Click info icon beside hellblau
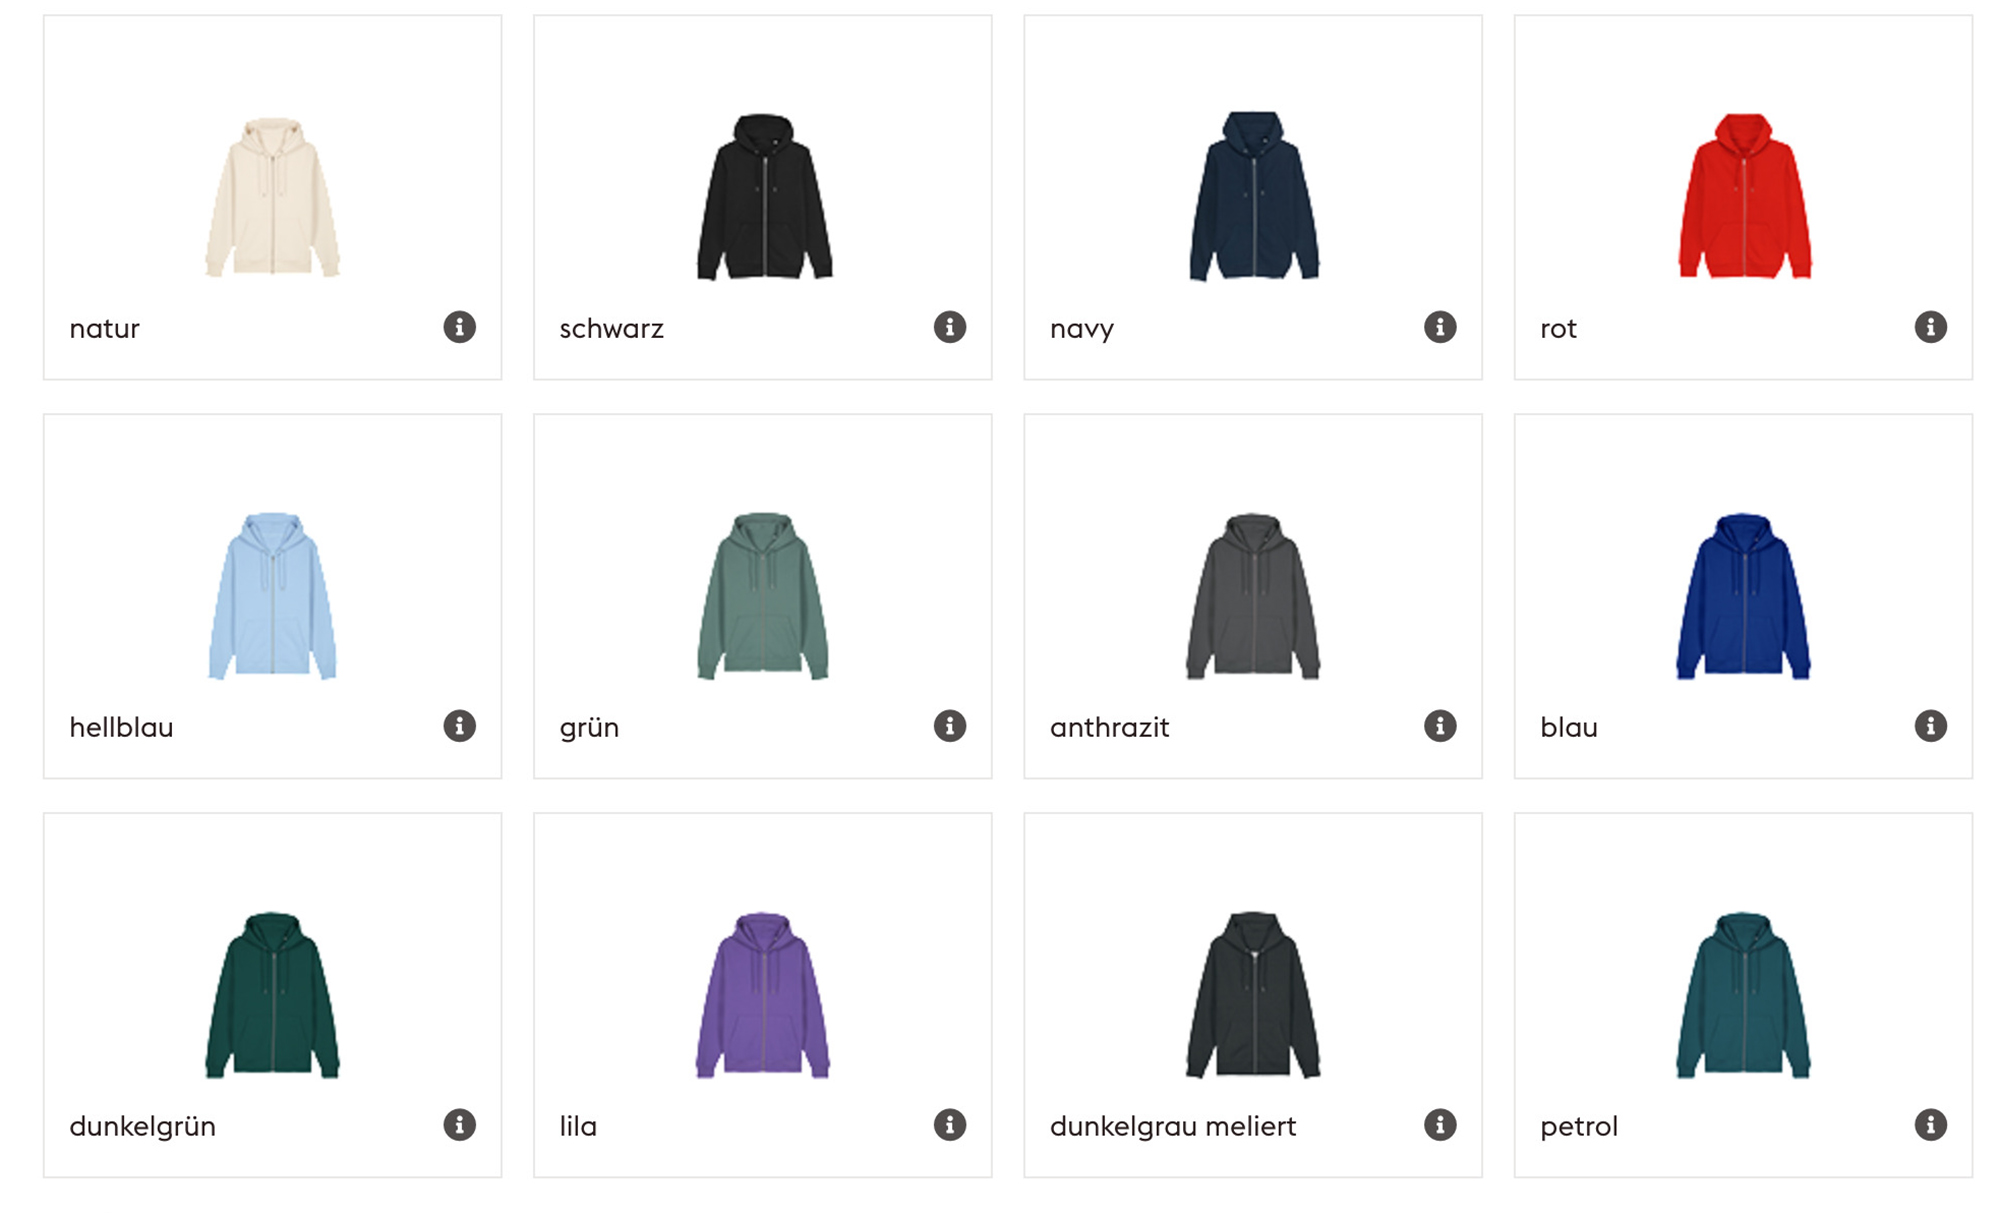2000x1213 pixels. point(459,726)
